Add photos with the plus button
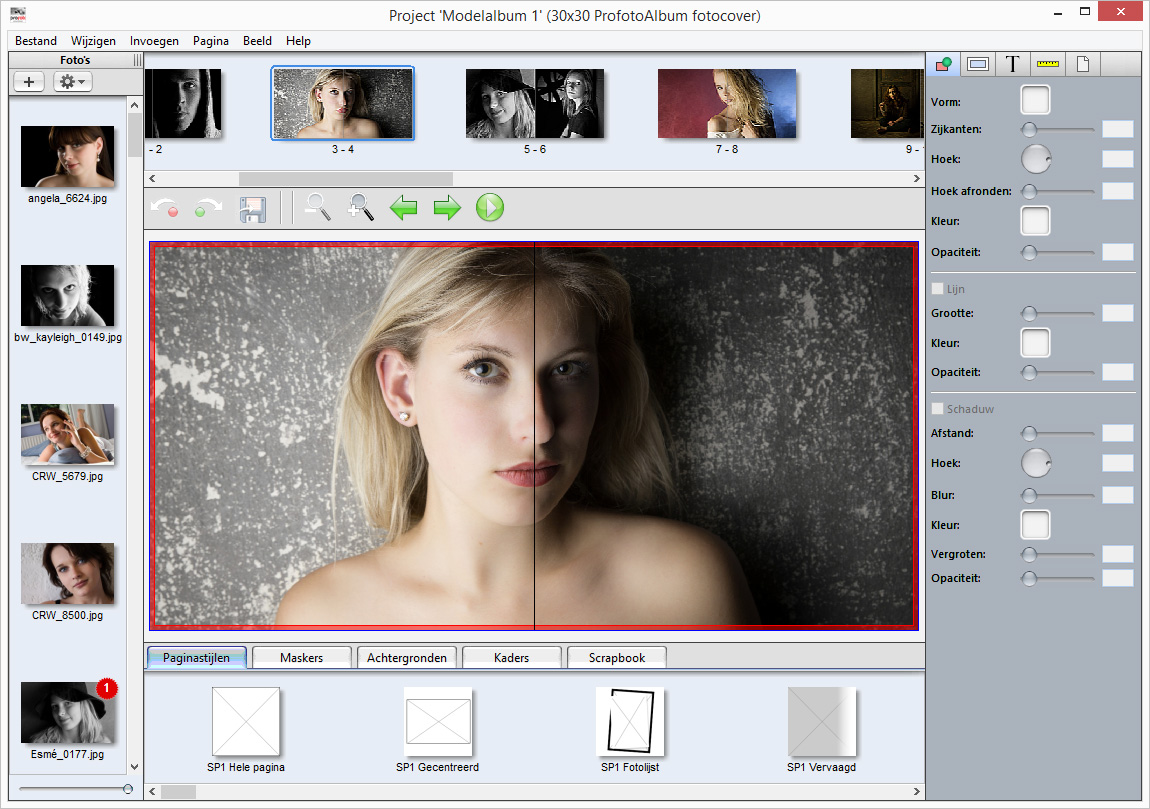Viewport: 1150px width, 809px height. [x=29, y=81]
